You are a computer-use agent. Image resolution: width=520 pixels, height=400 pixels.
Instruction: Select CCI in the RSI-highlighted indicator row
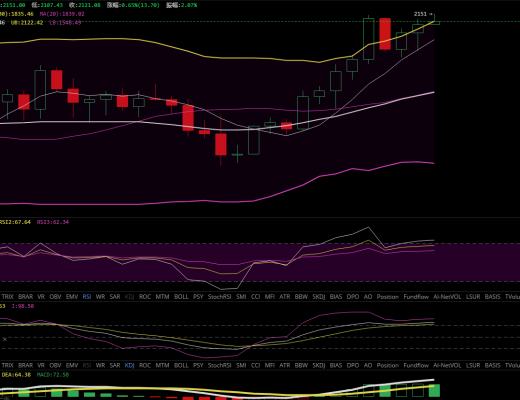click(255, 297)
